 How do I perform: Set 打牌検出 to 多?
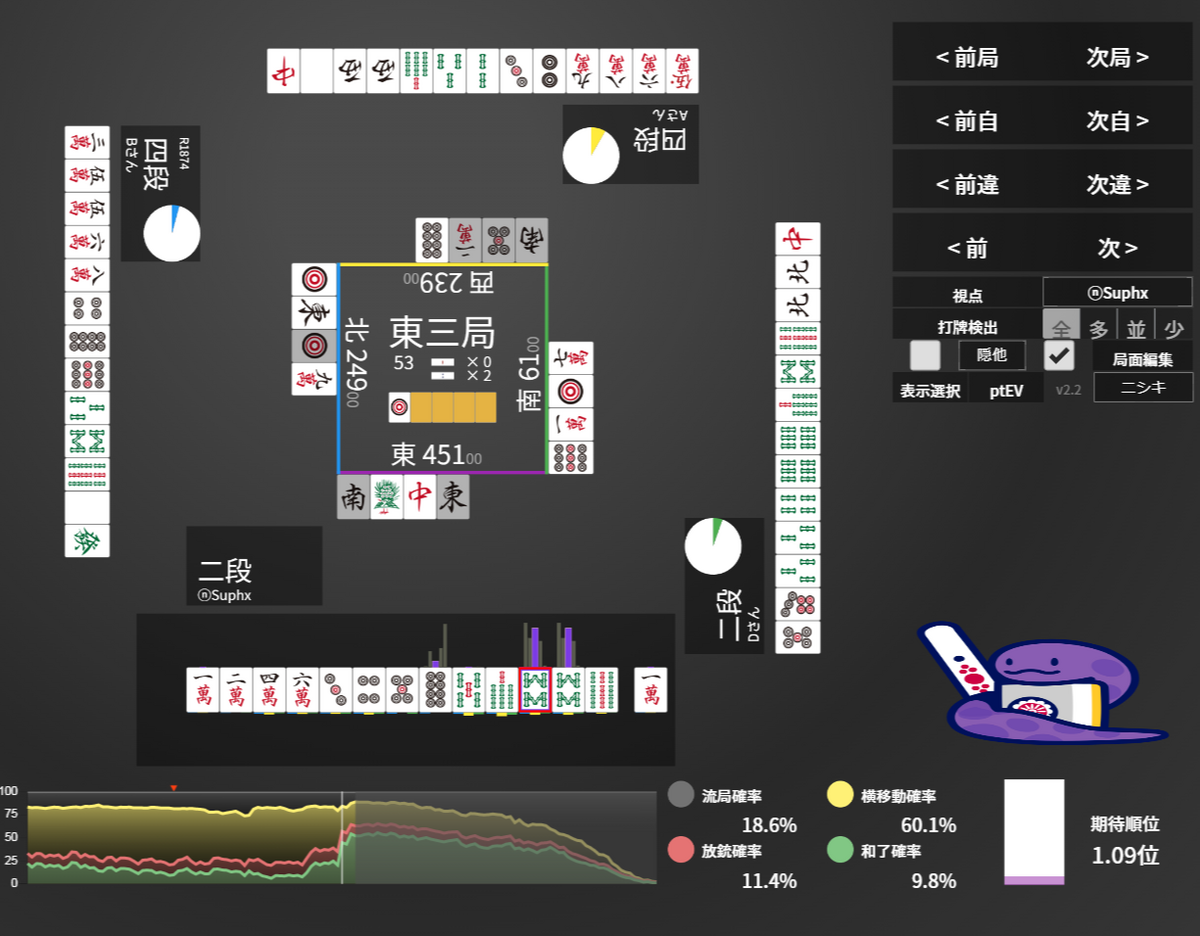(x=1099, y=326)
